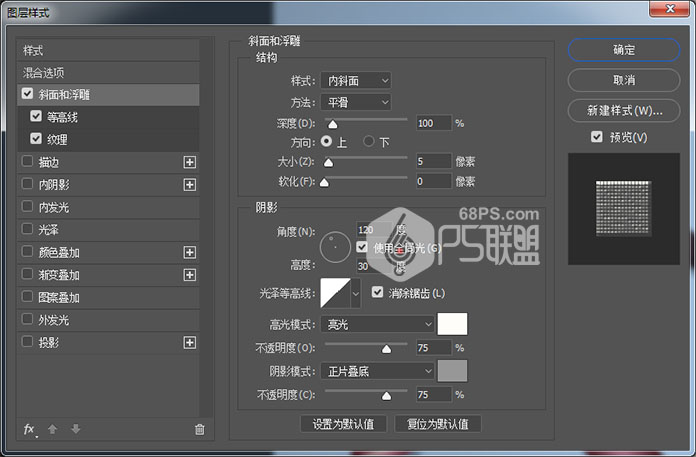Toggle the 使用全局光 checkbox
Viewport: 696px width, 457px height.
click(362, 247)
